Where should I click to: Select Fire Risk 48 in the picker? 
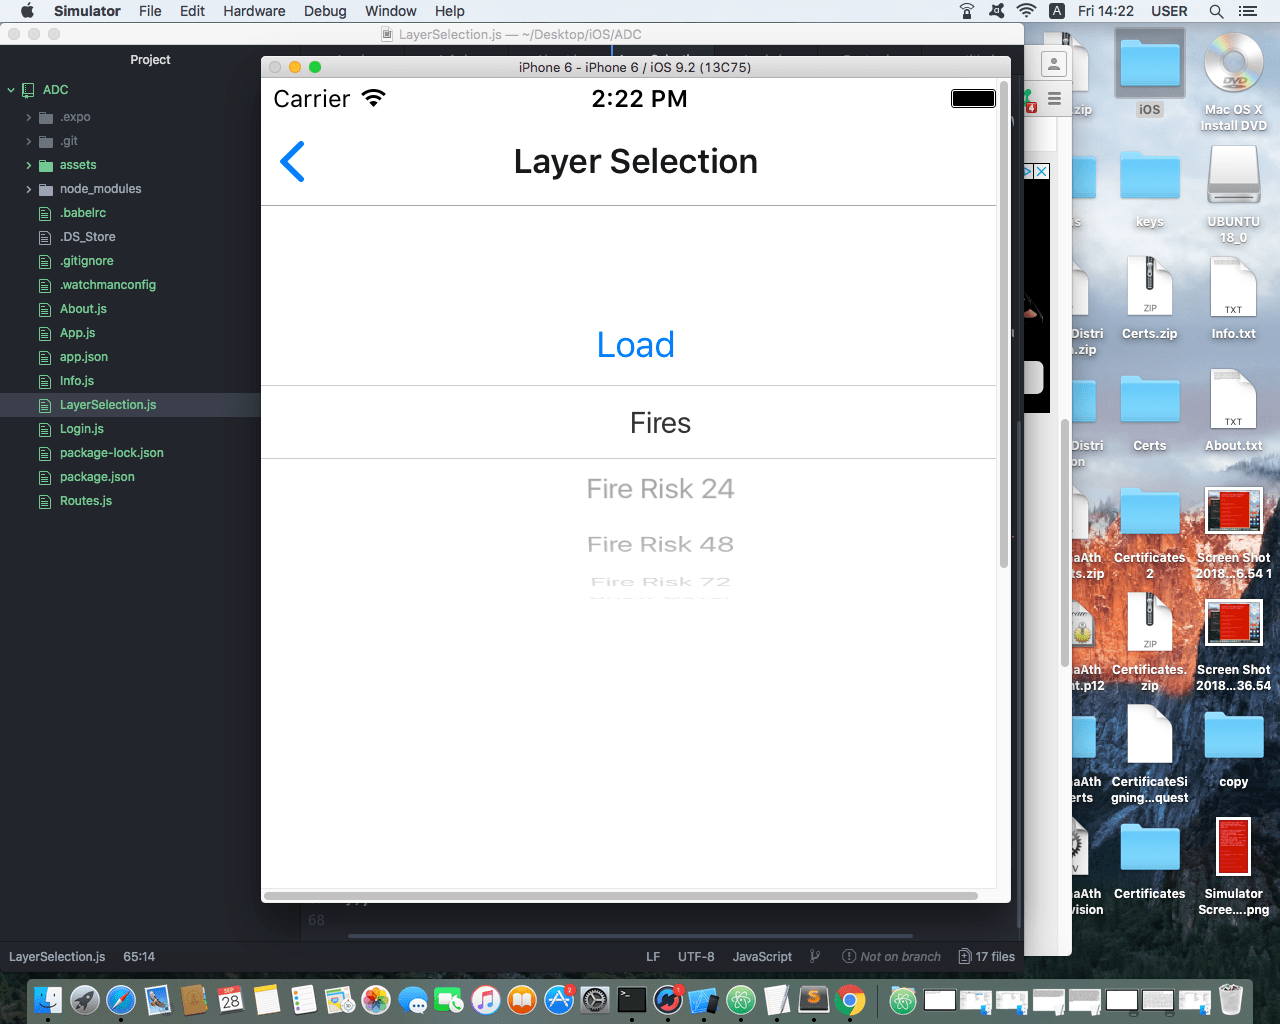(x=660, y=544)
